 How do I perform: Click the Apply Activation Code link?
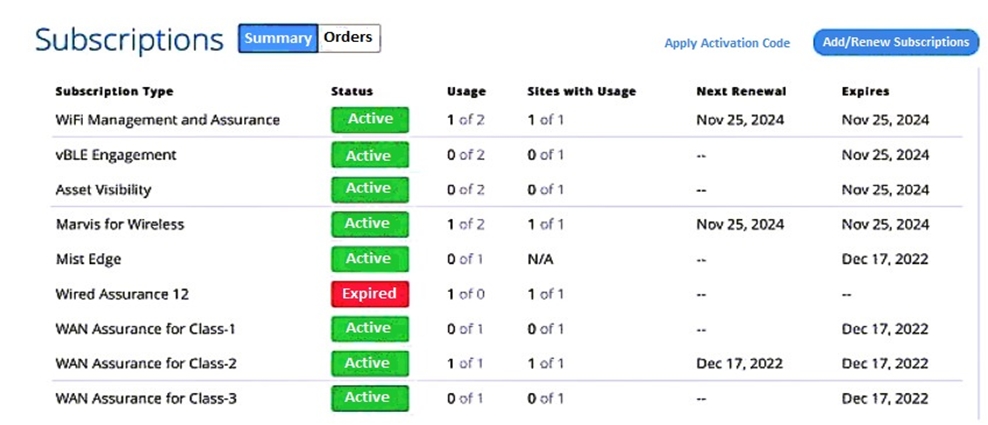[x=727, y=43]
